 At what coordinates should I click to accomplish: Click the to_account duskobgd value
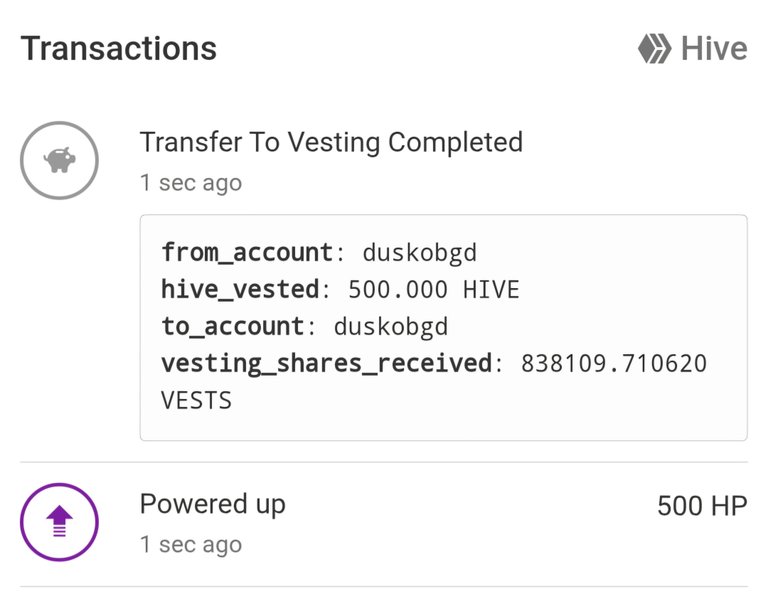(391, 327)
